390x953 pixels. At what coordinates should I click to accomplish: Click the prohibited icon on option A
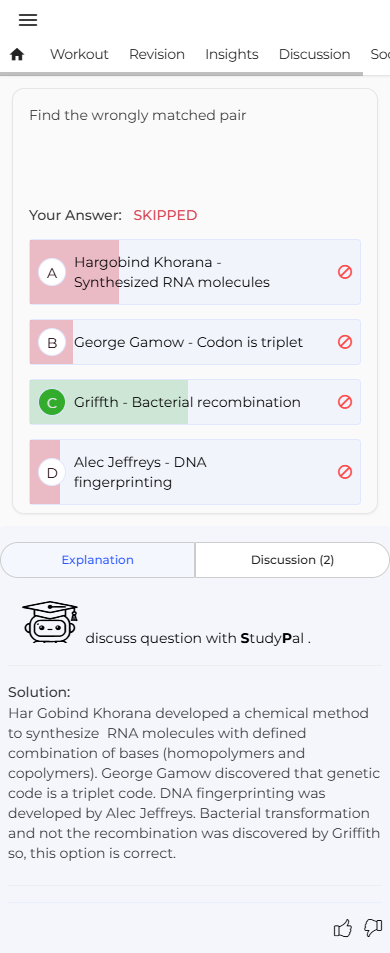[345, 272]
